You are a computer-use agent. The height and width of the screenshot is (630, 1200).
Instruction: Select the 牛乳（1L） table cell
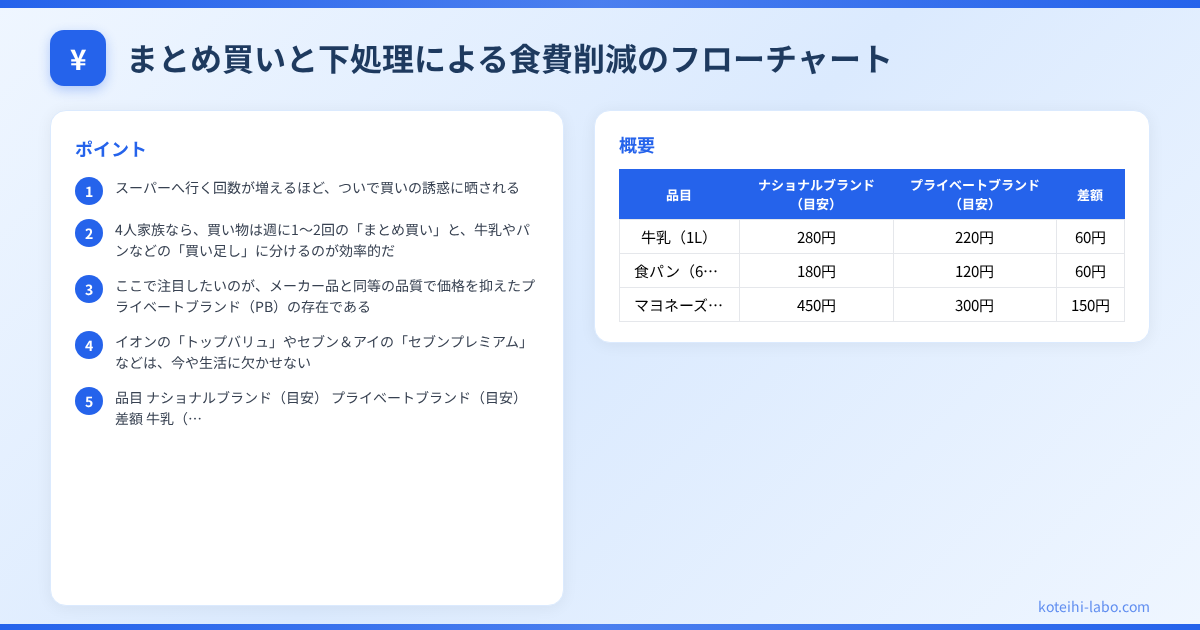click(679, 237)
